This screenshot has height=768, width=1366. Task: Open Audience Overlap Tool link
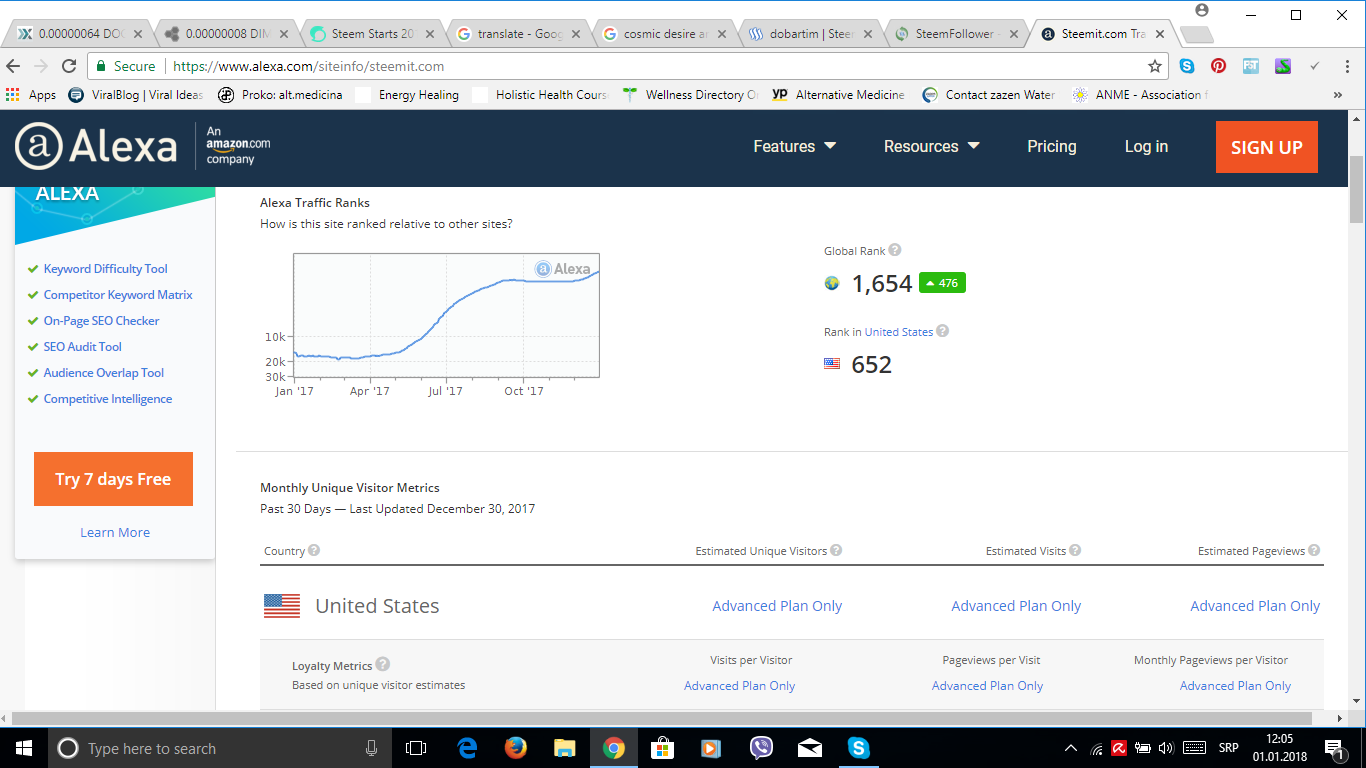point(104,373)
